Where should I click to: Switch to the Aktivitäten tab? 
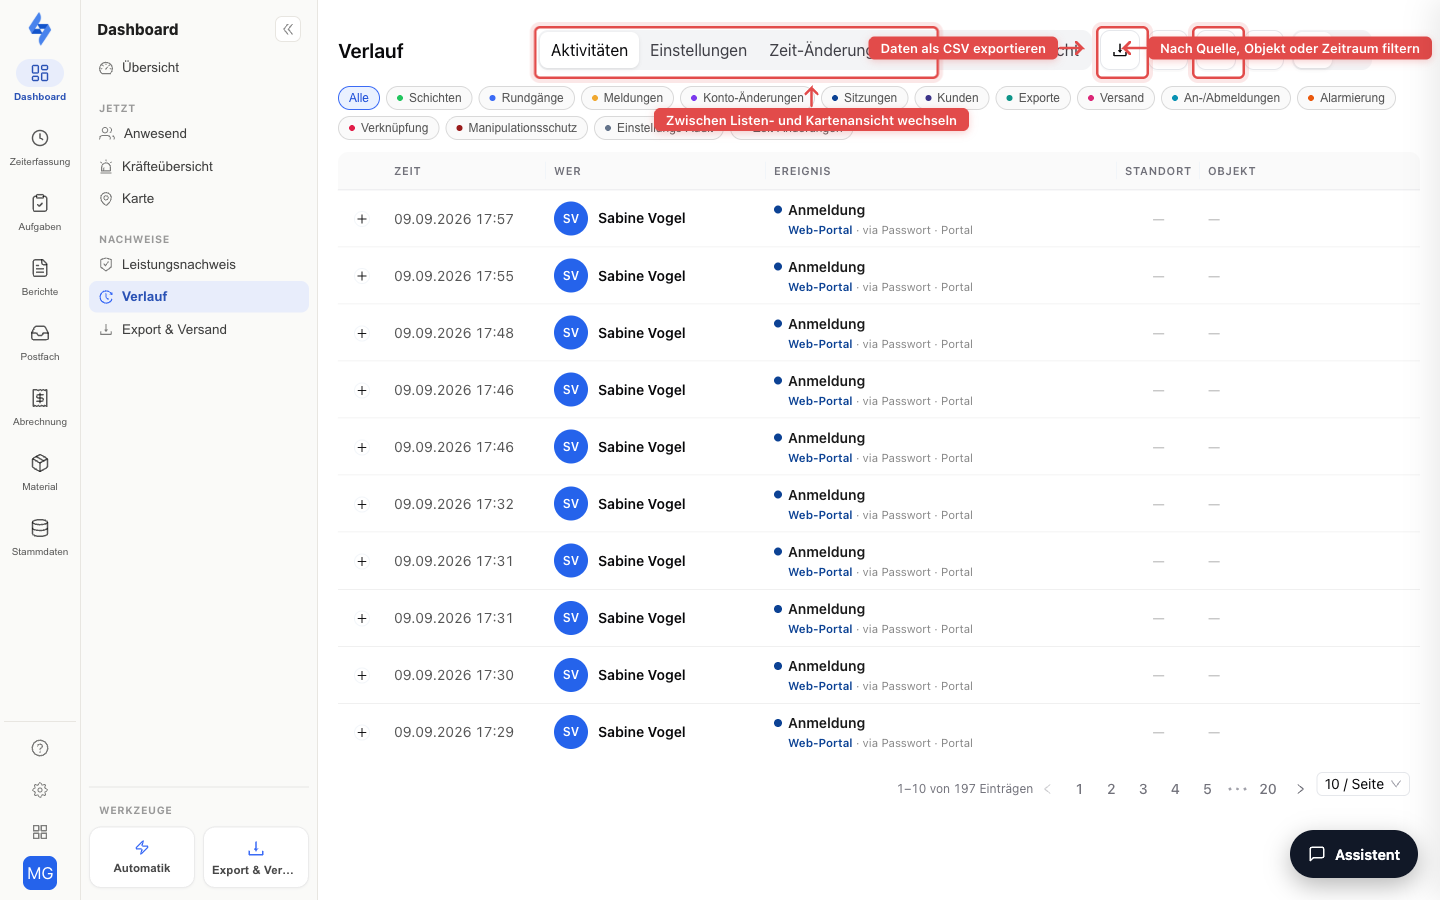(589, 50)
